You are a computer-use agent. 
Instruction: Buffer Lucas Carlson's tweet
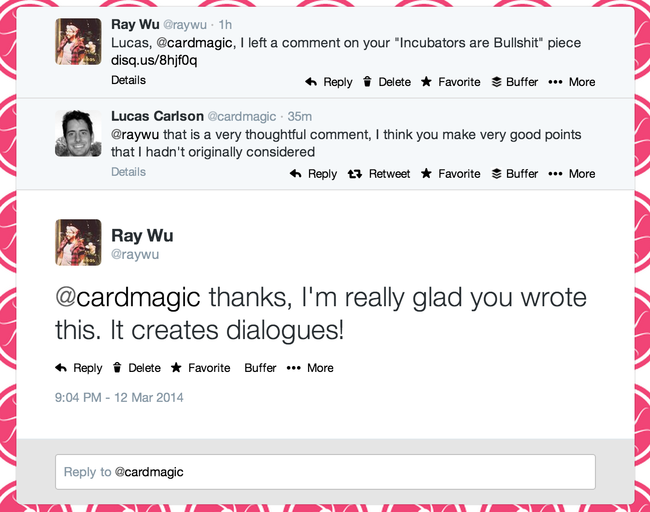(514, 174)
